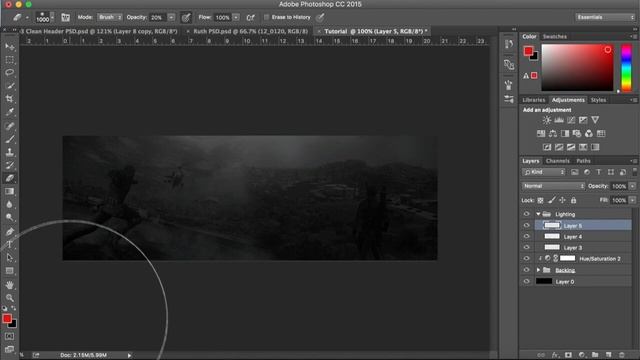Screen dimensions: 640x360
Task: Select the Gradient tool
Action: point(9,191)
